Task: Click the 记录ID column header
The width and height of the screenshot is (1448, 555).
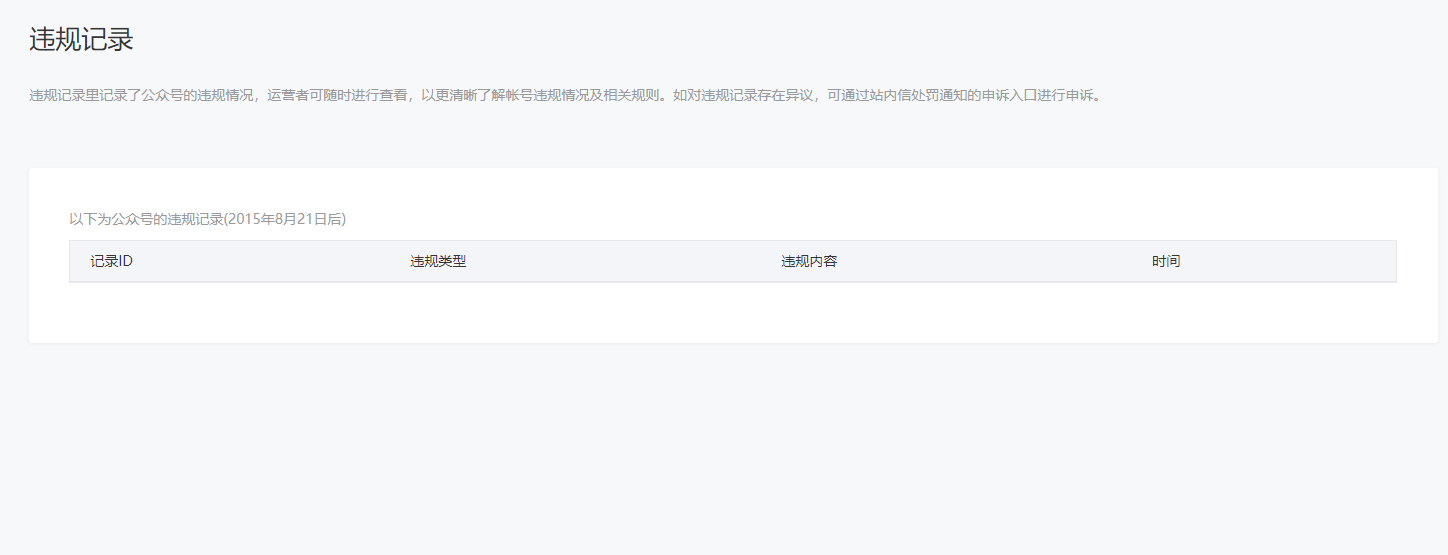Action: coord(112,261)
